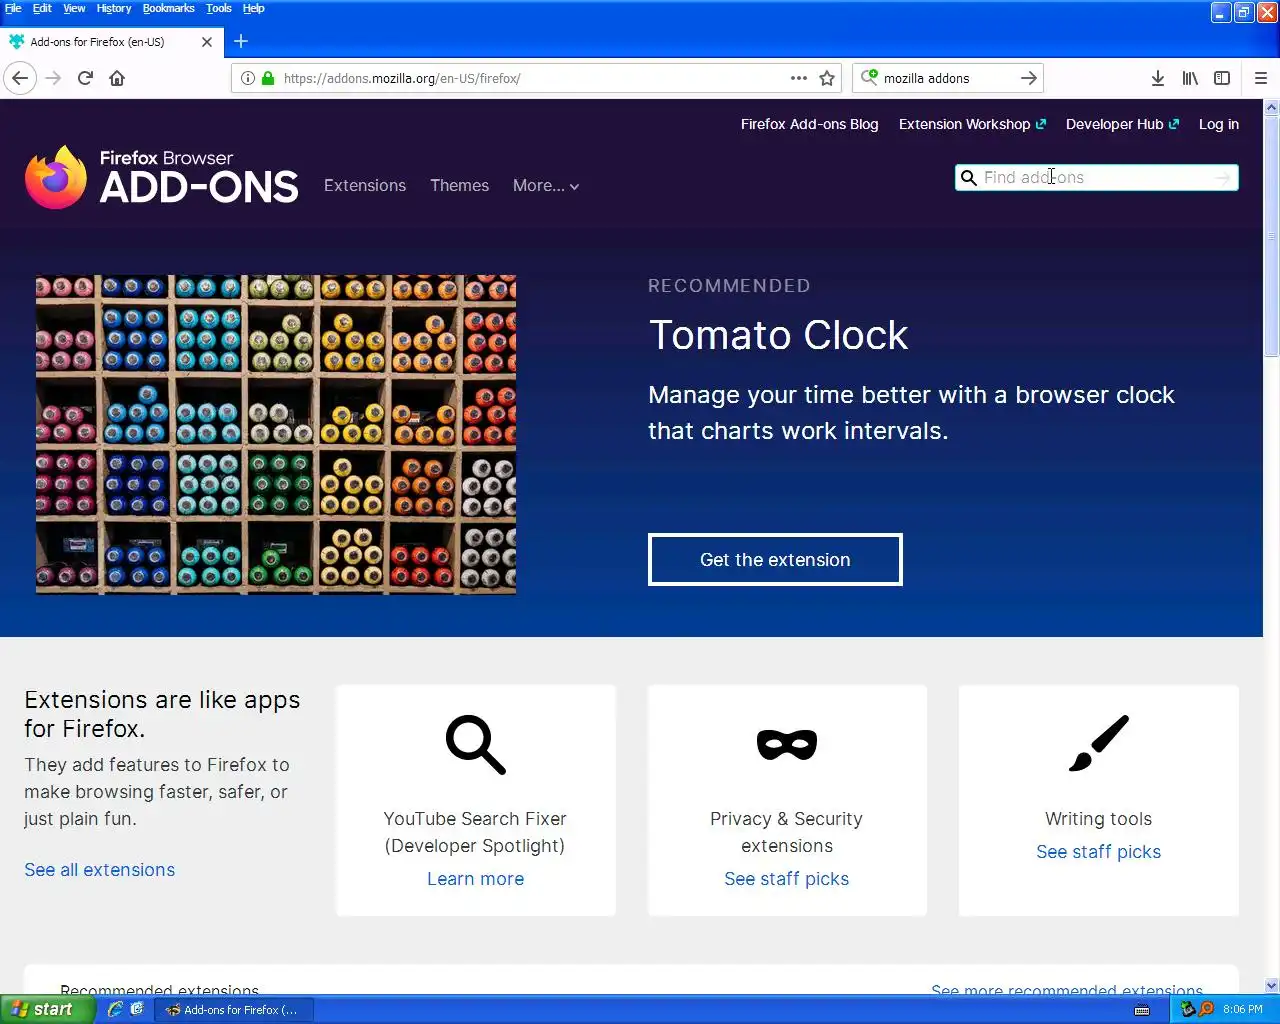Open the Firefox hamburger menu
Viewport: 1280px width, 1024px height.
[1260, 78]
